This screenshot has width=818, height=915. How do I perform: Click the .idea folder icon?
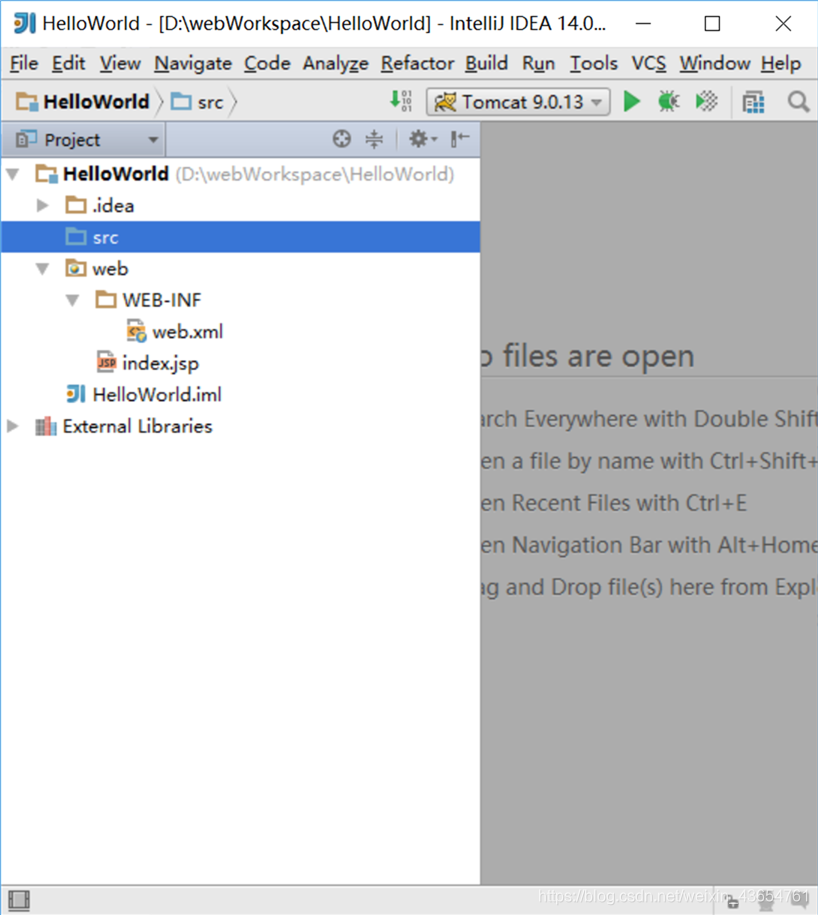pyautogui.click(x=76, y=205)
